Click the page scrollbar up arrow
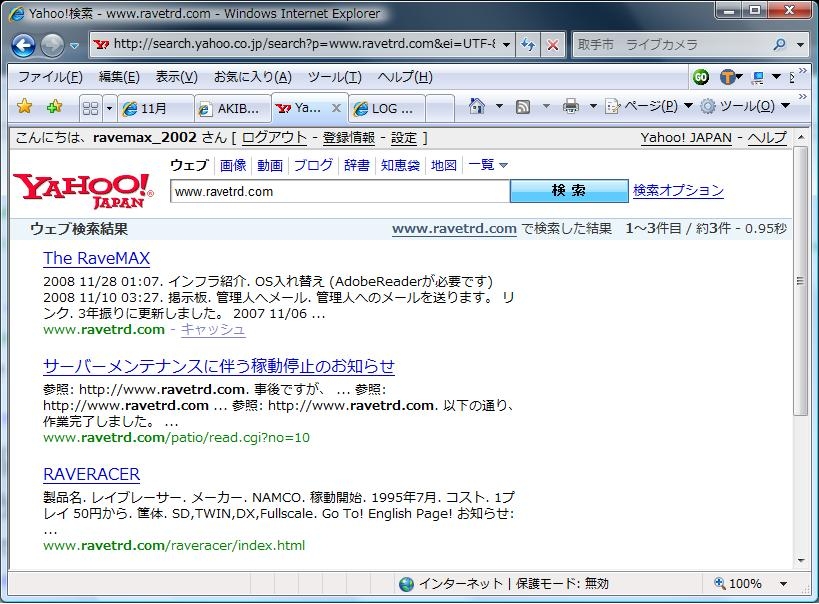The width and height of the screenshot is (819, 604). tap(801, 137)
